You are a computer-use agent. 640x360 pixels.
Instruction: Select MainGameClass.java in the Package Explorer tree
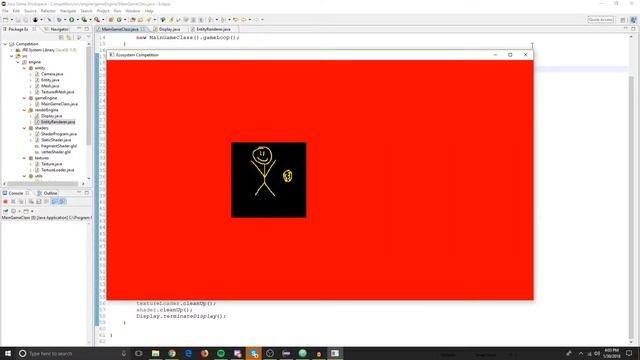(59, 104)
